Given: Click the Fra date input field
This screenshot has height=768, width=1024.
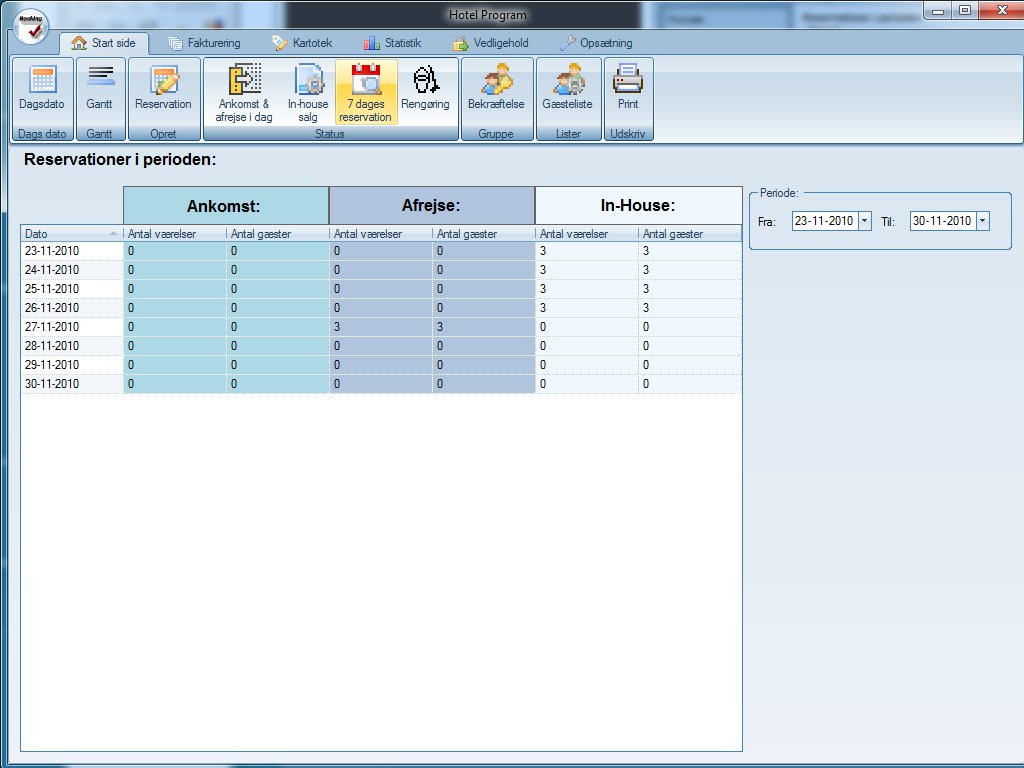Looking at the screenshot, I should click(824, 221).
